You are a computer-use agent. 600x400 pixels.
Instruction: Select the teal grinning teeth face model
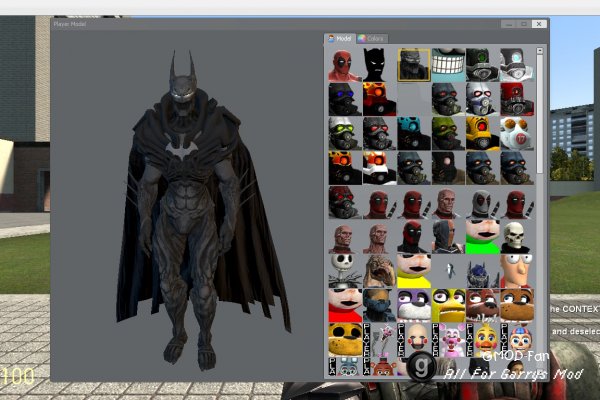coord(448,65)
